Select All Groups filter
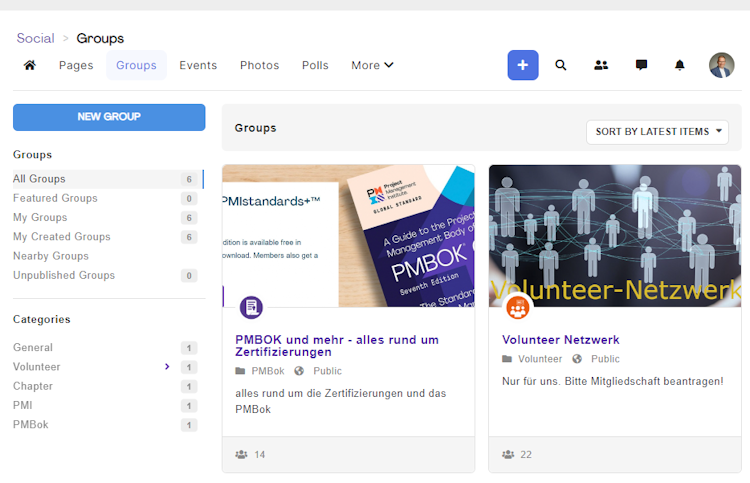The height and width of the screenshot is (483, 750). [108, 179]
